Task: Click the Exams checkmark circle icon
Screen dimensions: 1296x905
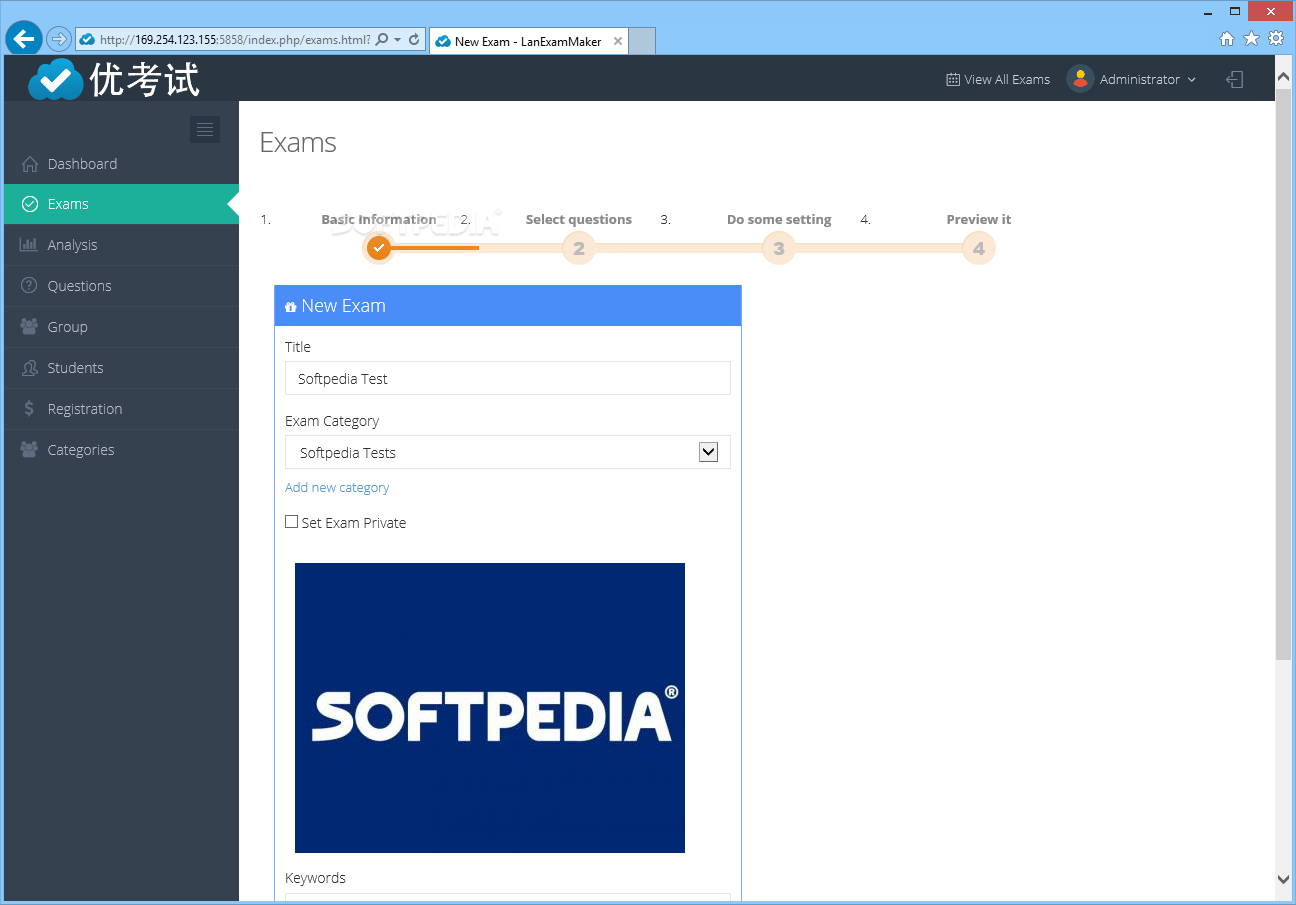Action: (30, 204)
